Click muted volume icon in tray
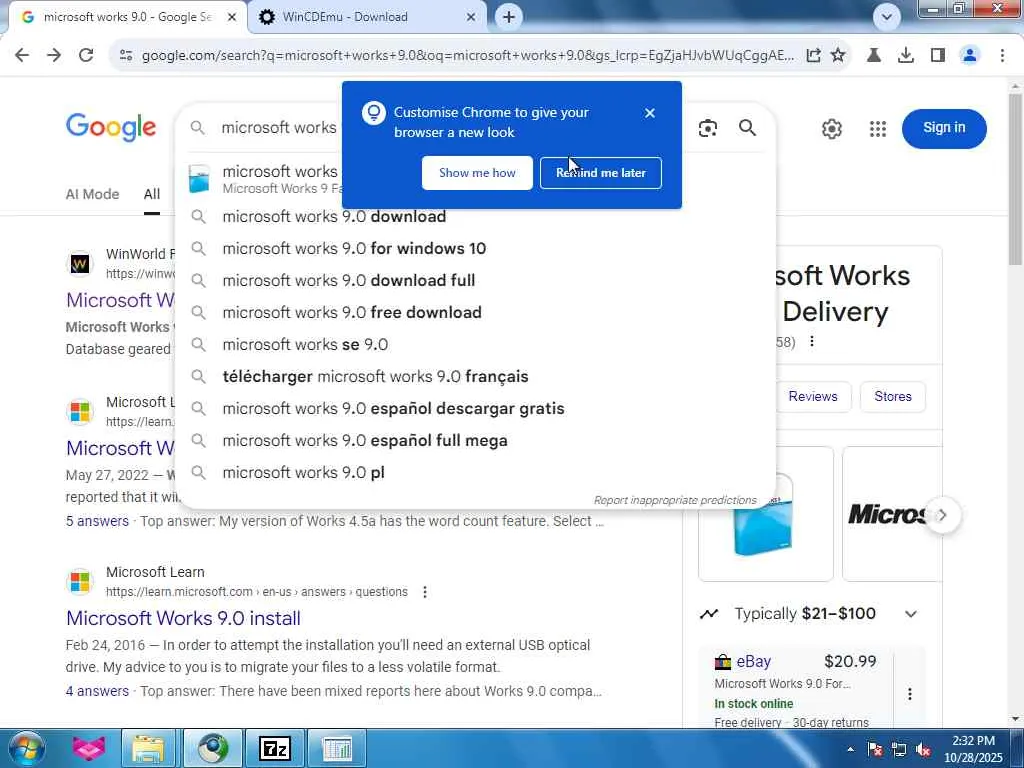 pos(924,749)
